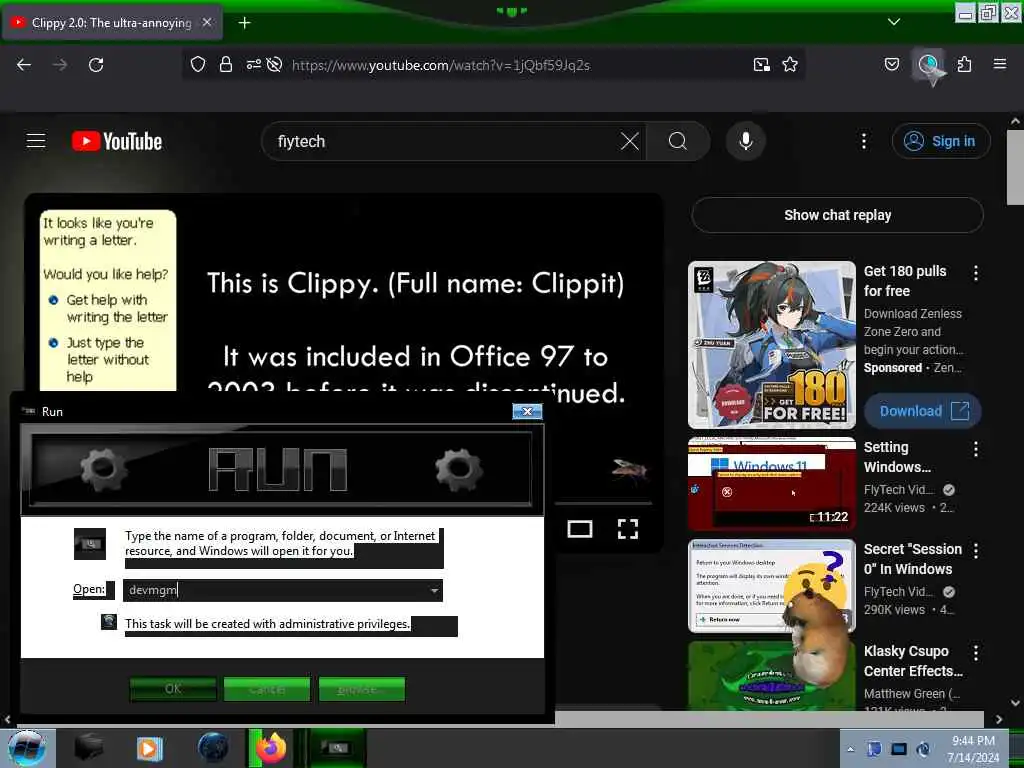Open the Setting Windows video thumbnail
The image size is (1024, 768).
coord(772,484)
